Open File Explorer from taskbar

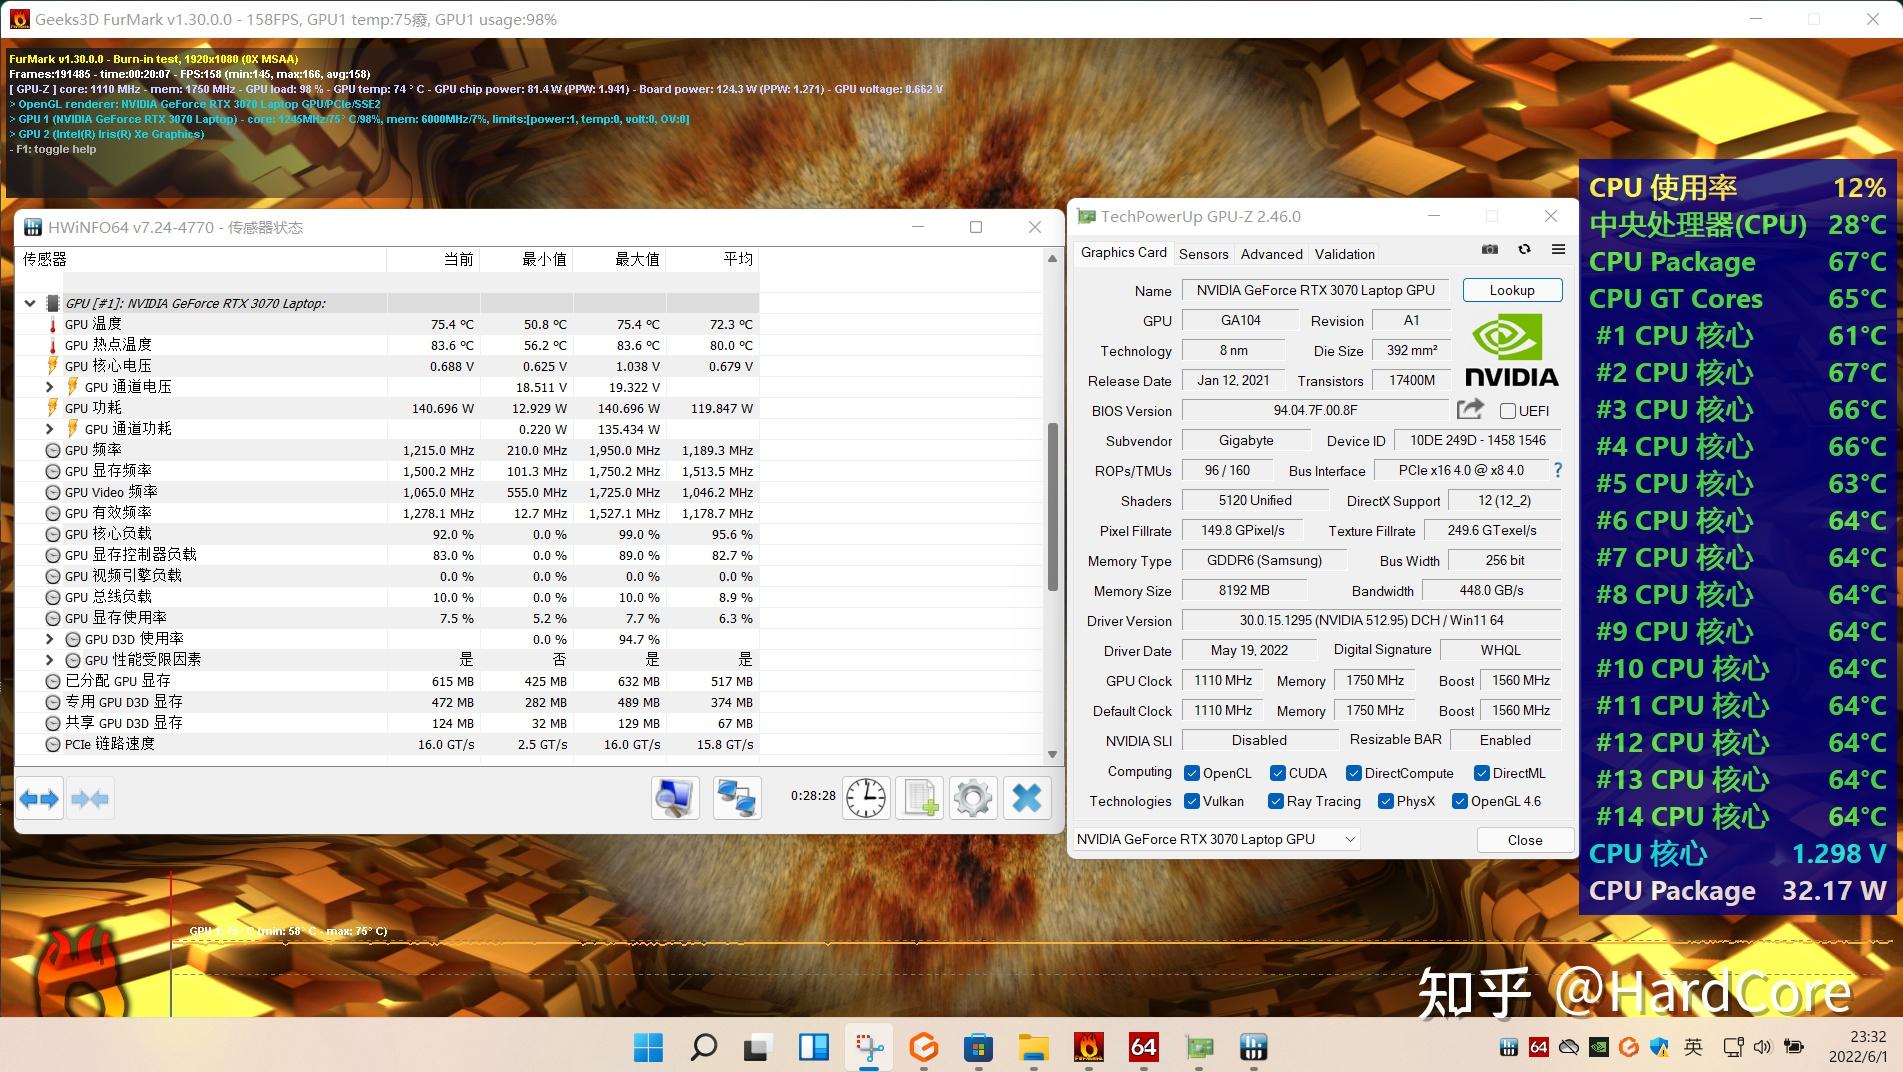tap(1033, 1047)
